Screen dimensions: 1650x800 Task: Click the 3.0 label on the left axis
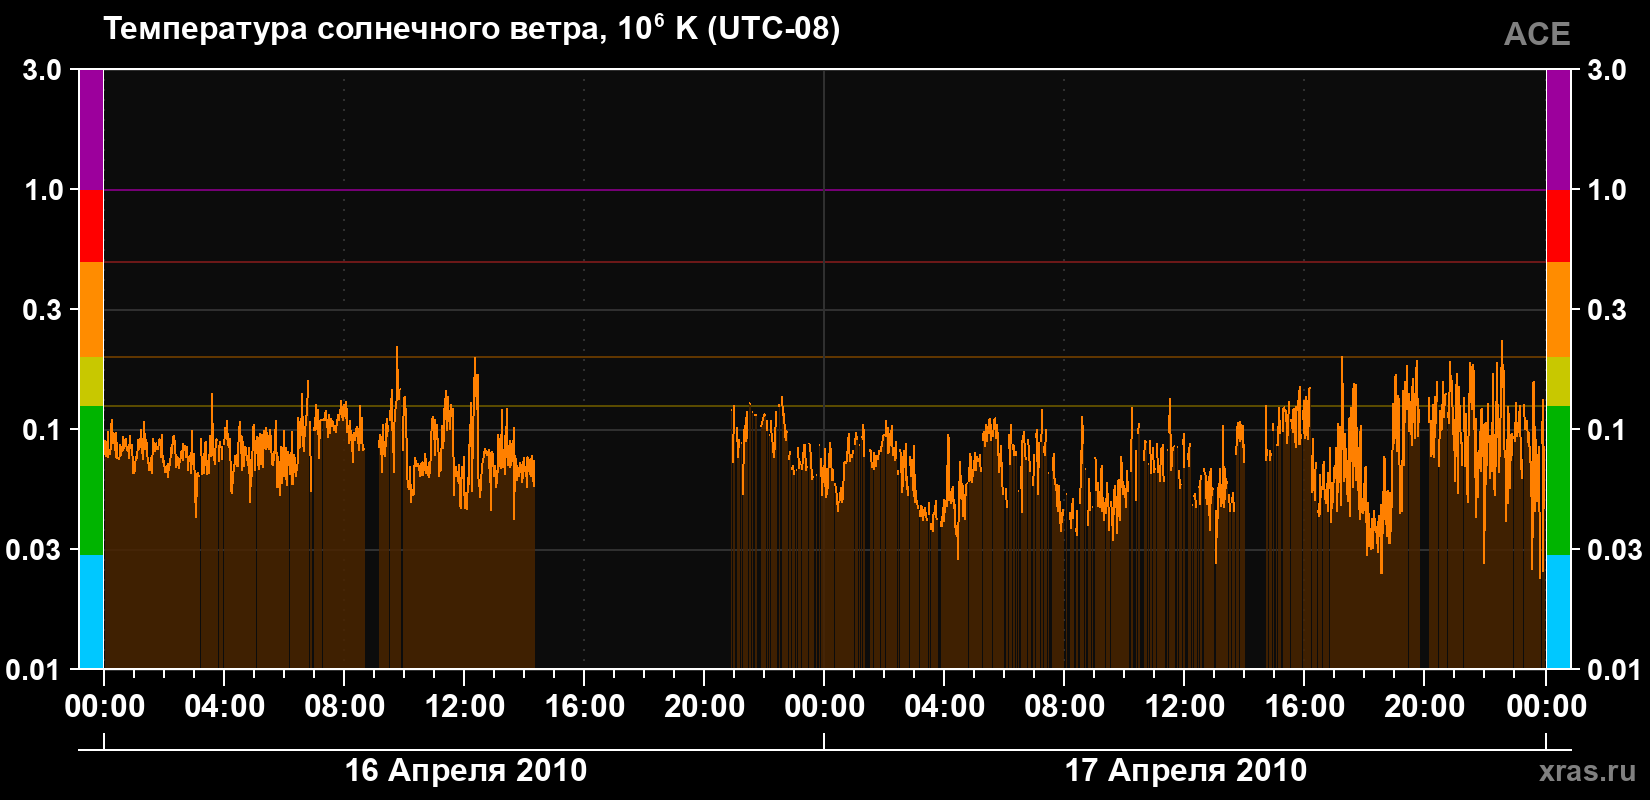42,70
